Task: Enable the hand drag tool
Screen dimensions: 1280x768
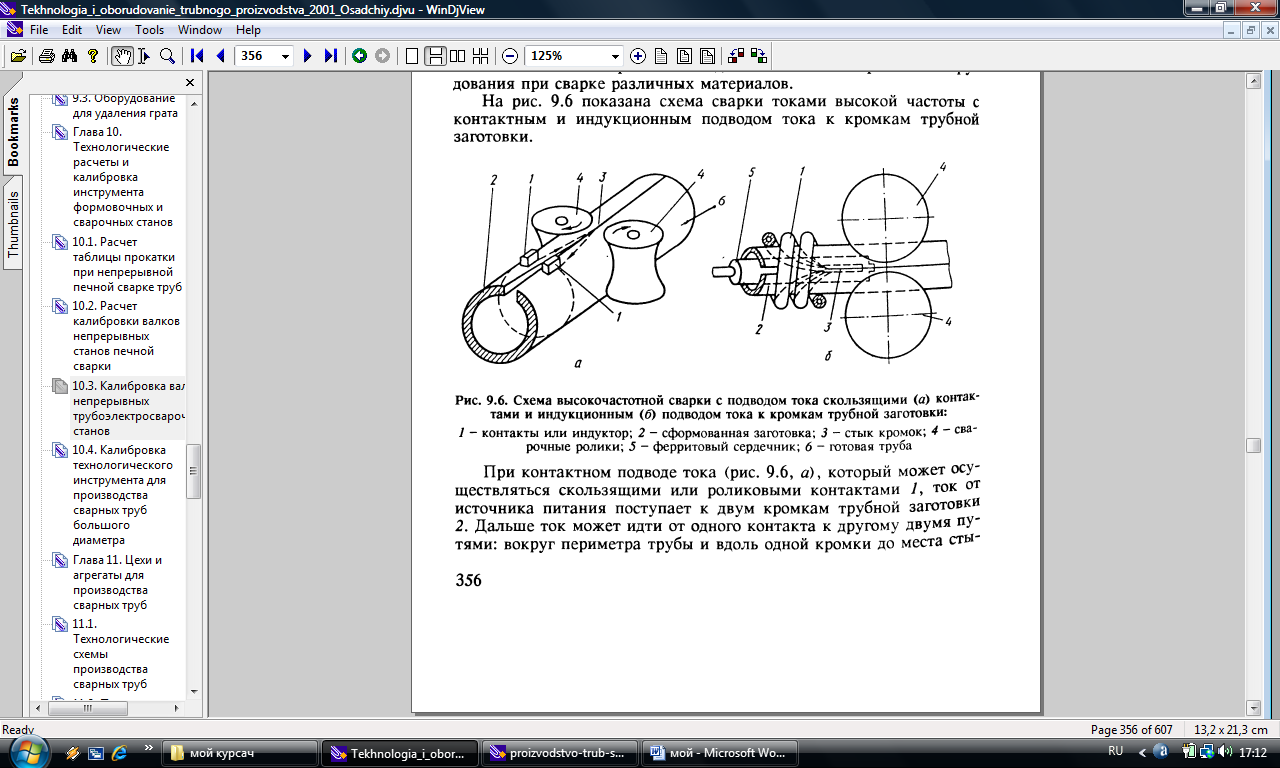Action: (122, 56)
